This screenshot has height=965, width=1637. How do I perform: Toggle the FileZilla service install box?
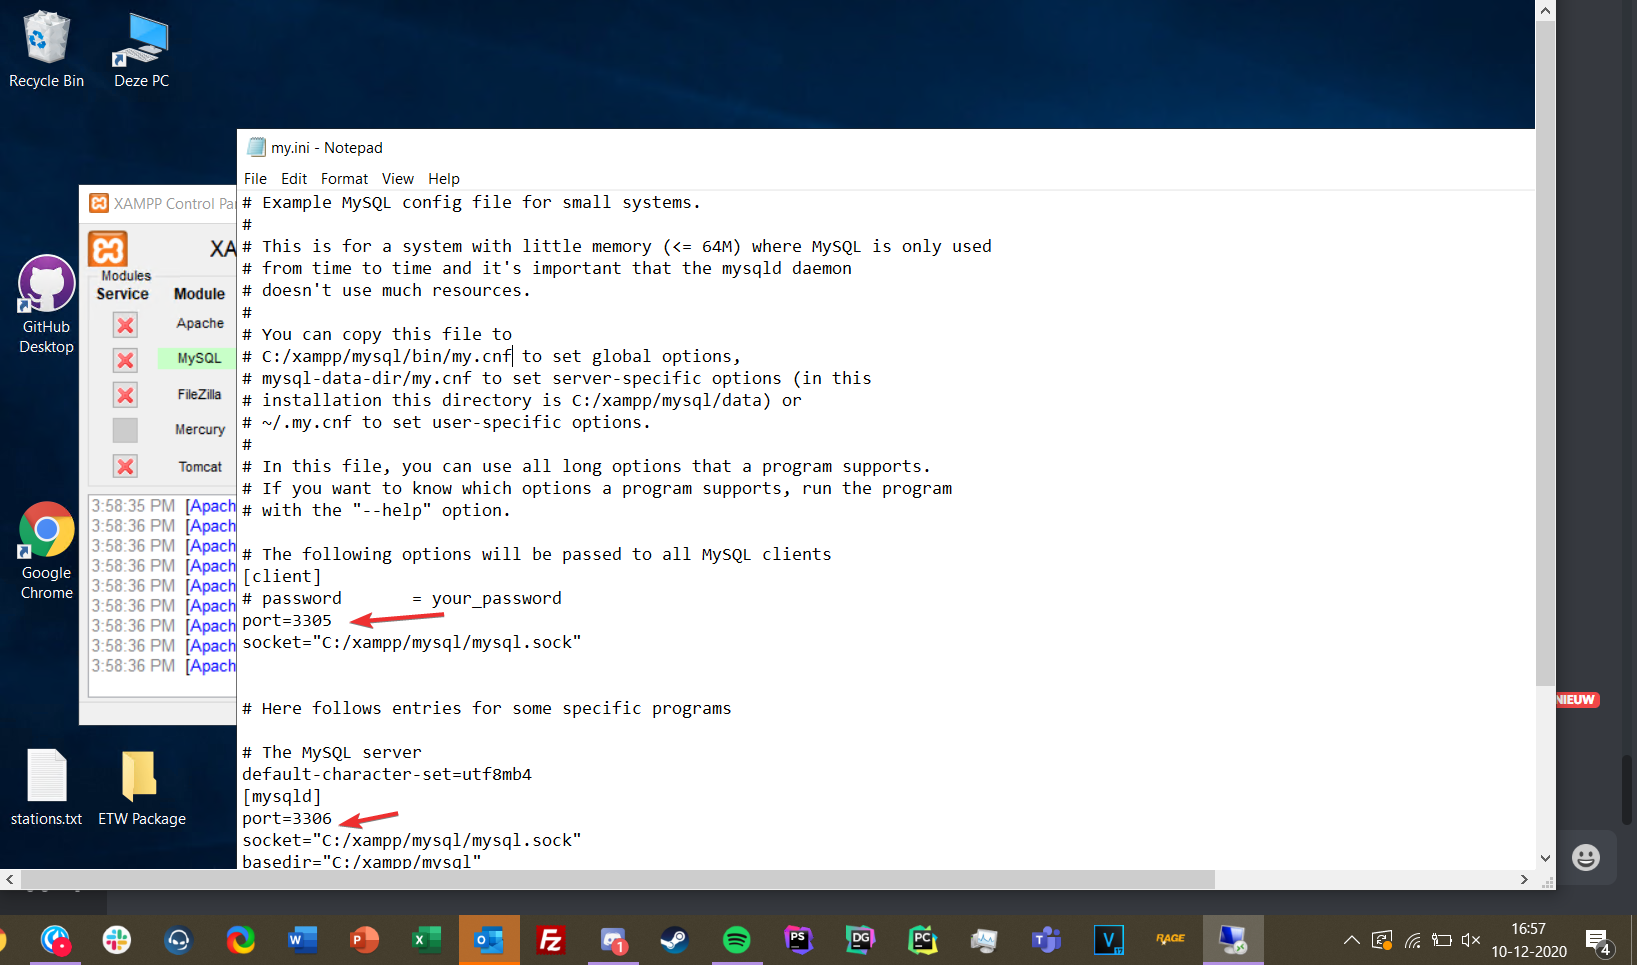[125, 395]
